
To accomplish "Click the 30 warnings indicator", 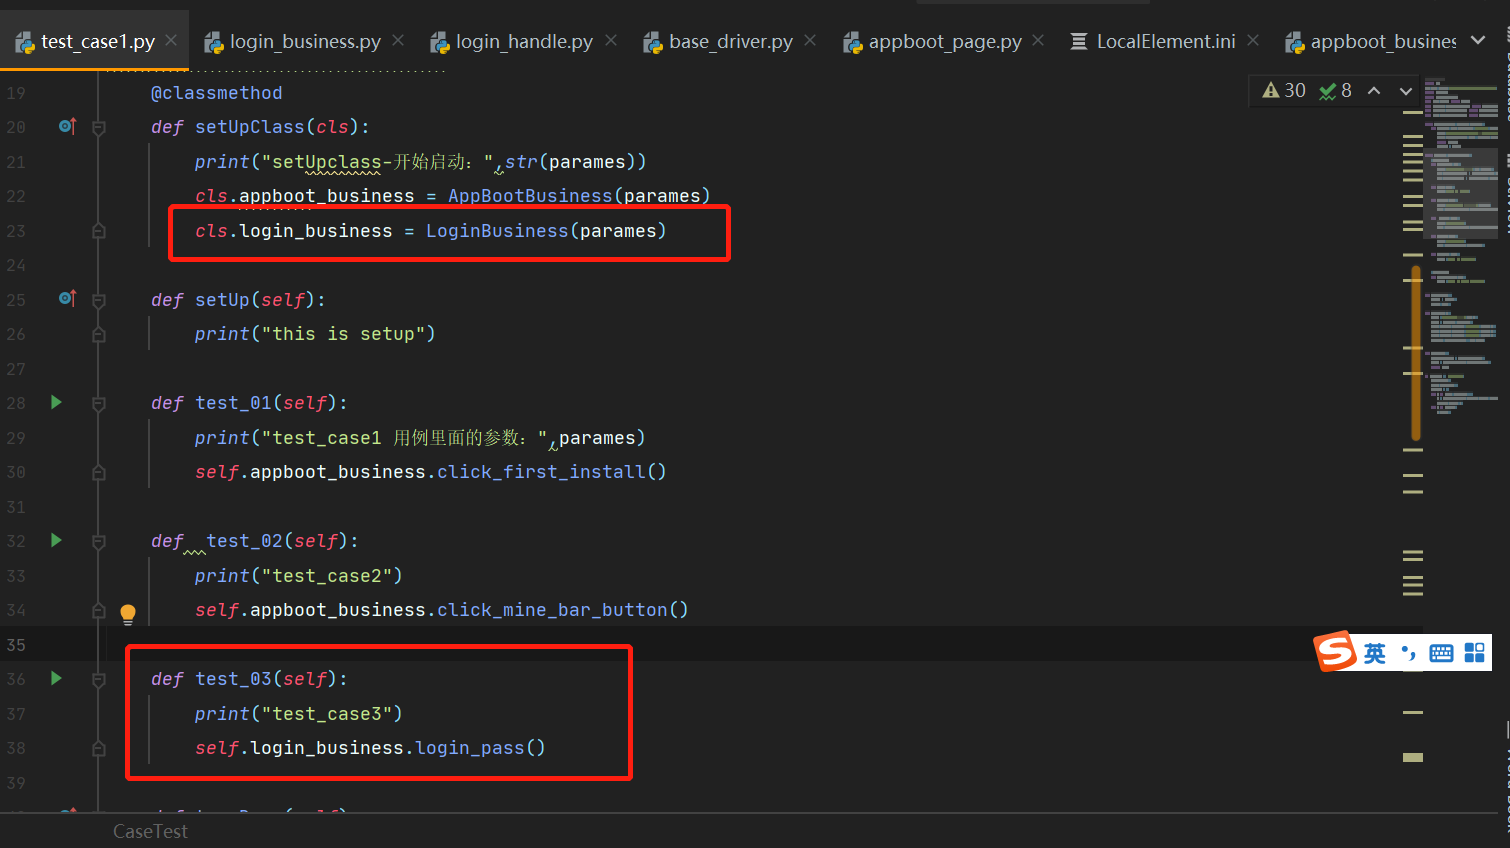I will pyautogui.click(x=1284, y=90).
